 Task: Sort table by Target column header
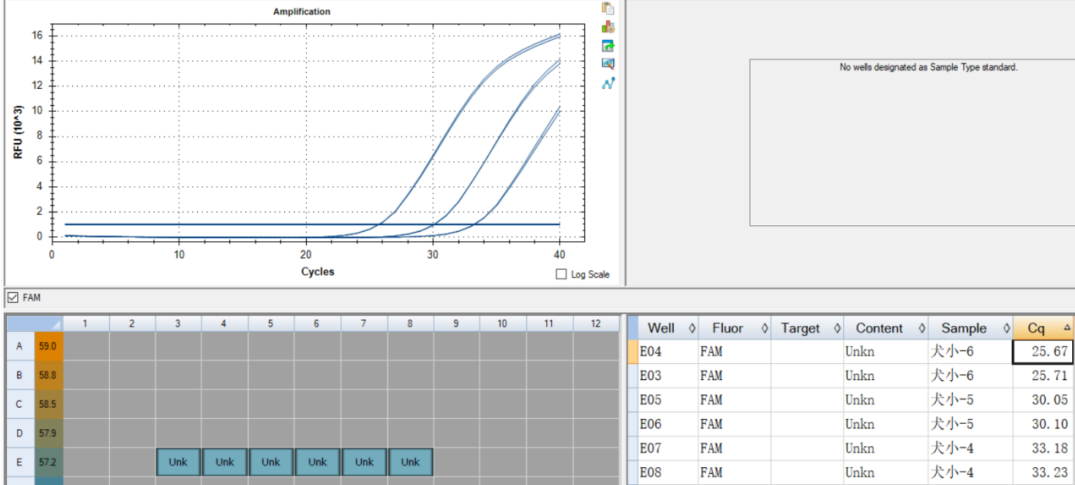(807, 329)
